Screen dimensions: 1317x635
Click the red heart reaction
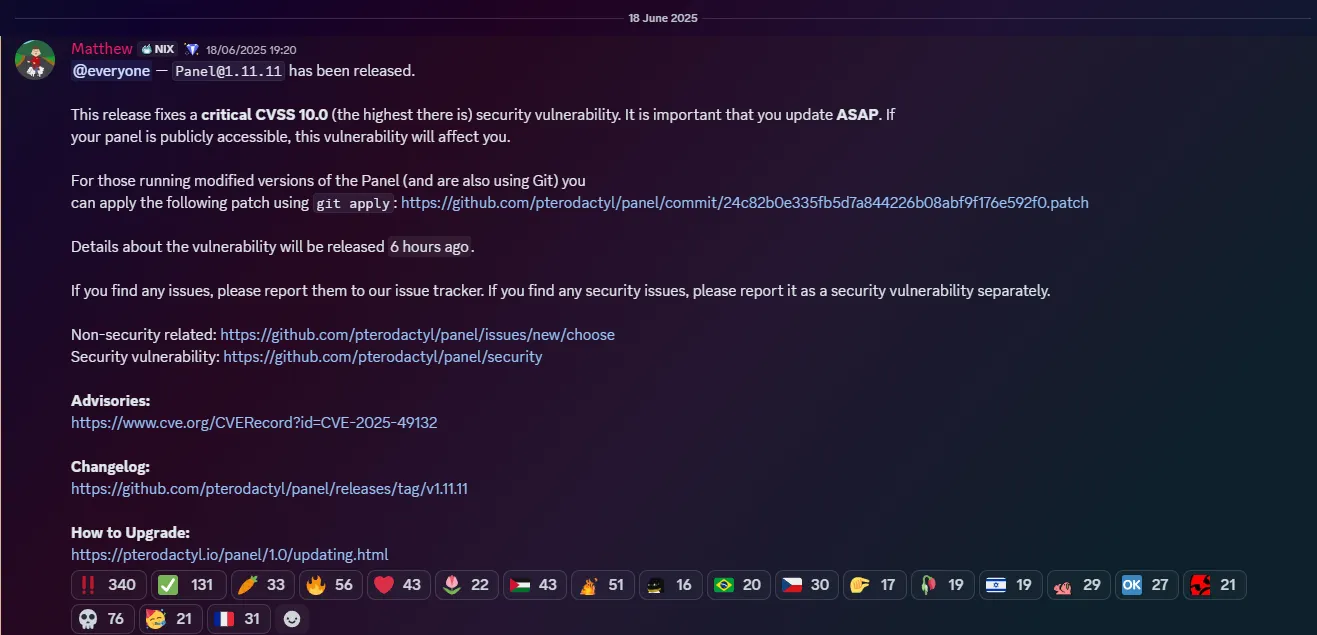[x=398, y=585]
